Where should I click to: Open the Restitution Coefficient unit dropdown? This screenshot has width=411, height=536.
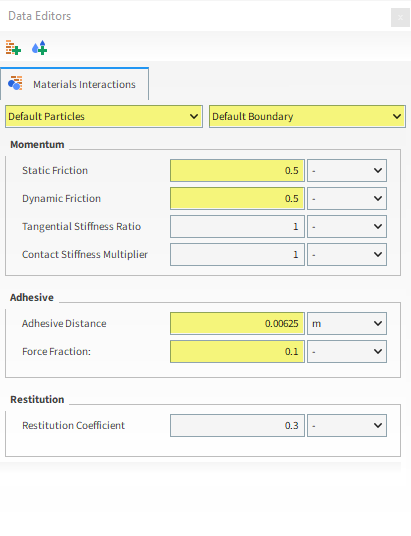[347, 426]
